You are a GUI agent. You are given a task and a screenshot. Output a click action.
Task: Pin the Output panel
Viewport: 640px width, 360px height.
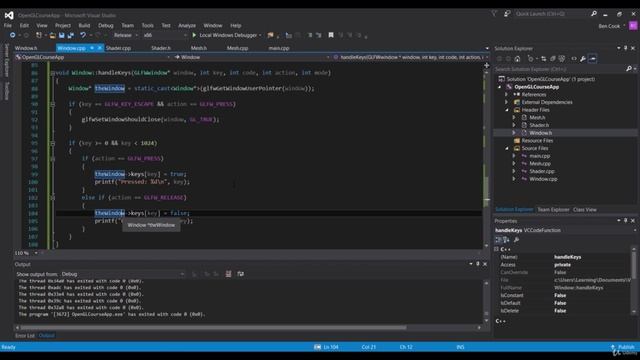tap(478, 264)
